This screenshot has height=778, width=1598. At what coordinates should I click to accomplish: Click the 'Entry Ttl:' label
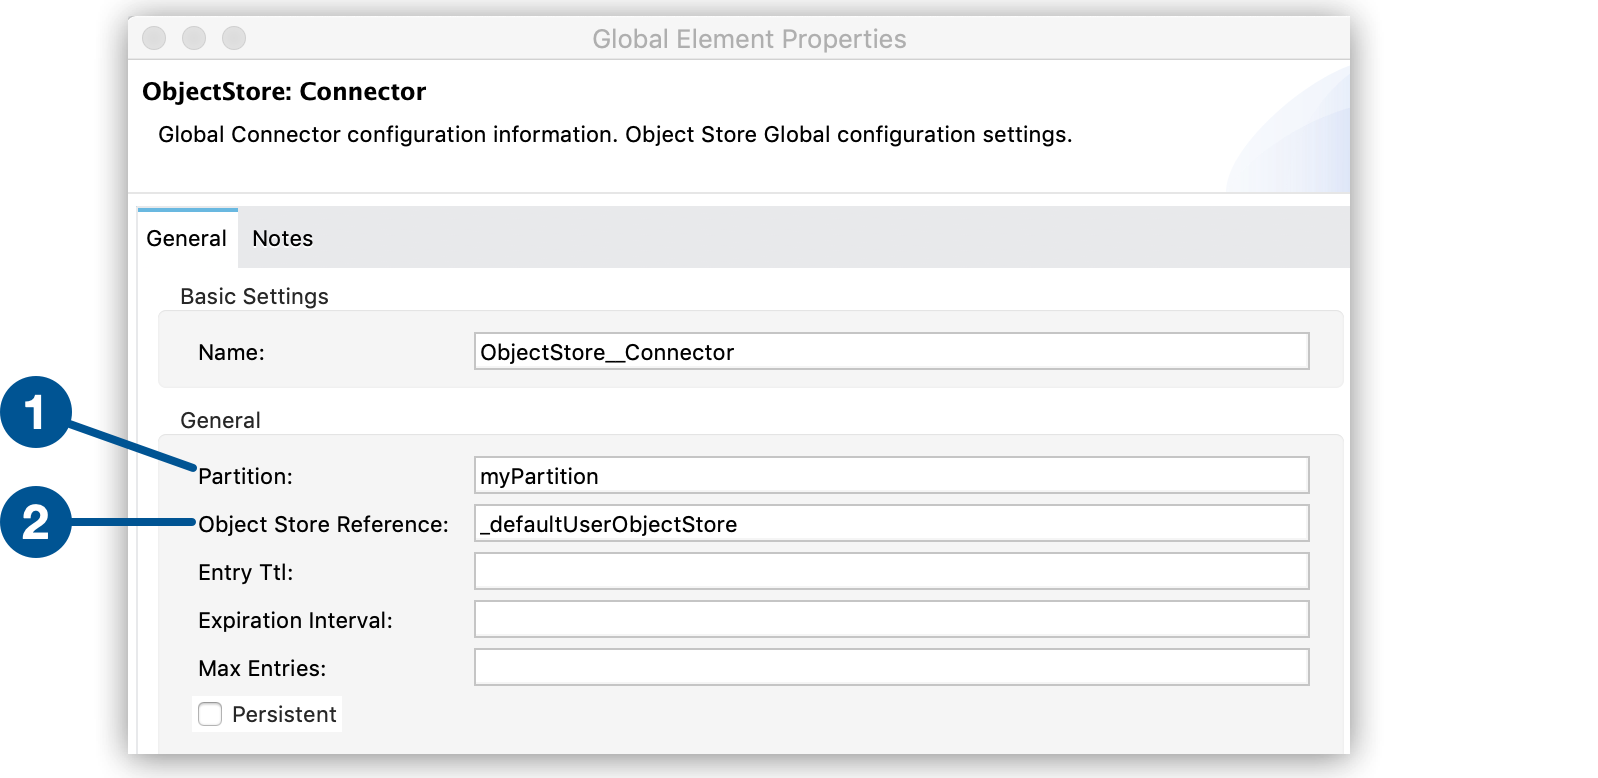(245, 572)
